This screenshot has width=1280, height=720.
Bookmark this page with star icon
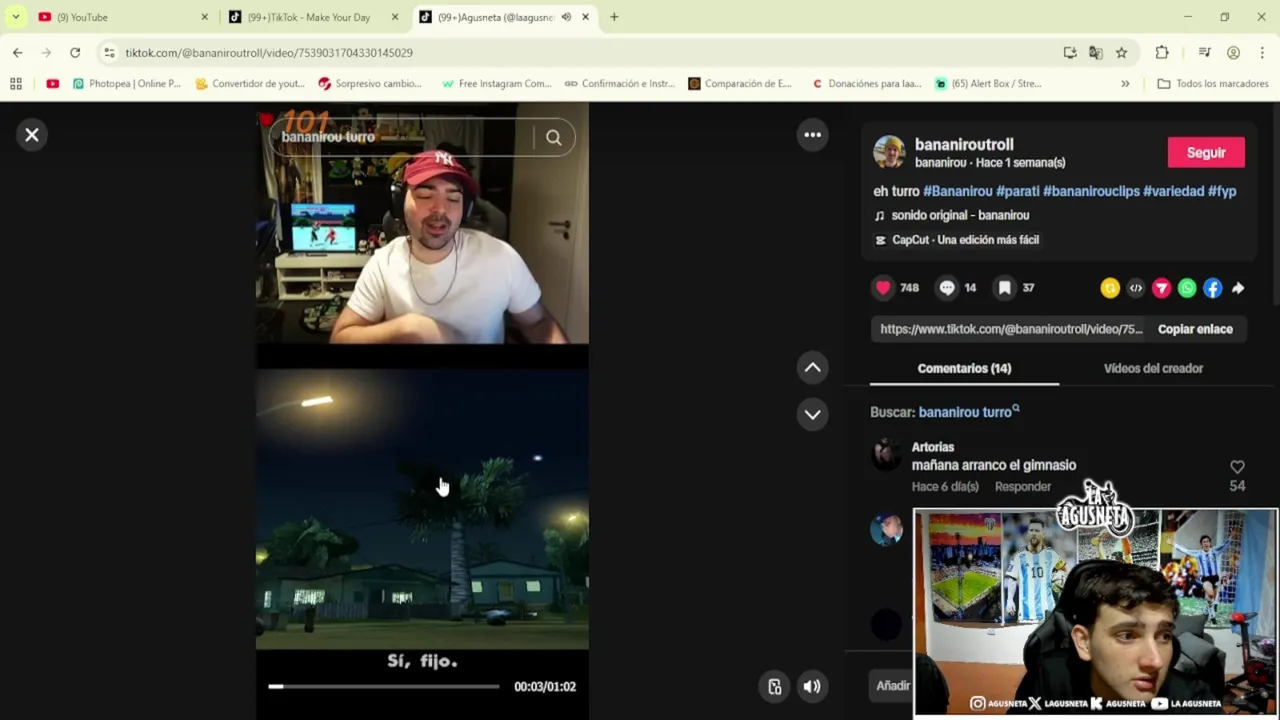[x=1121, y=53]
